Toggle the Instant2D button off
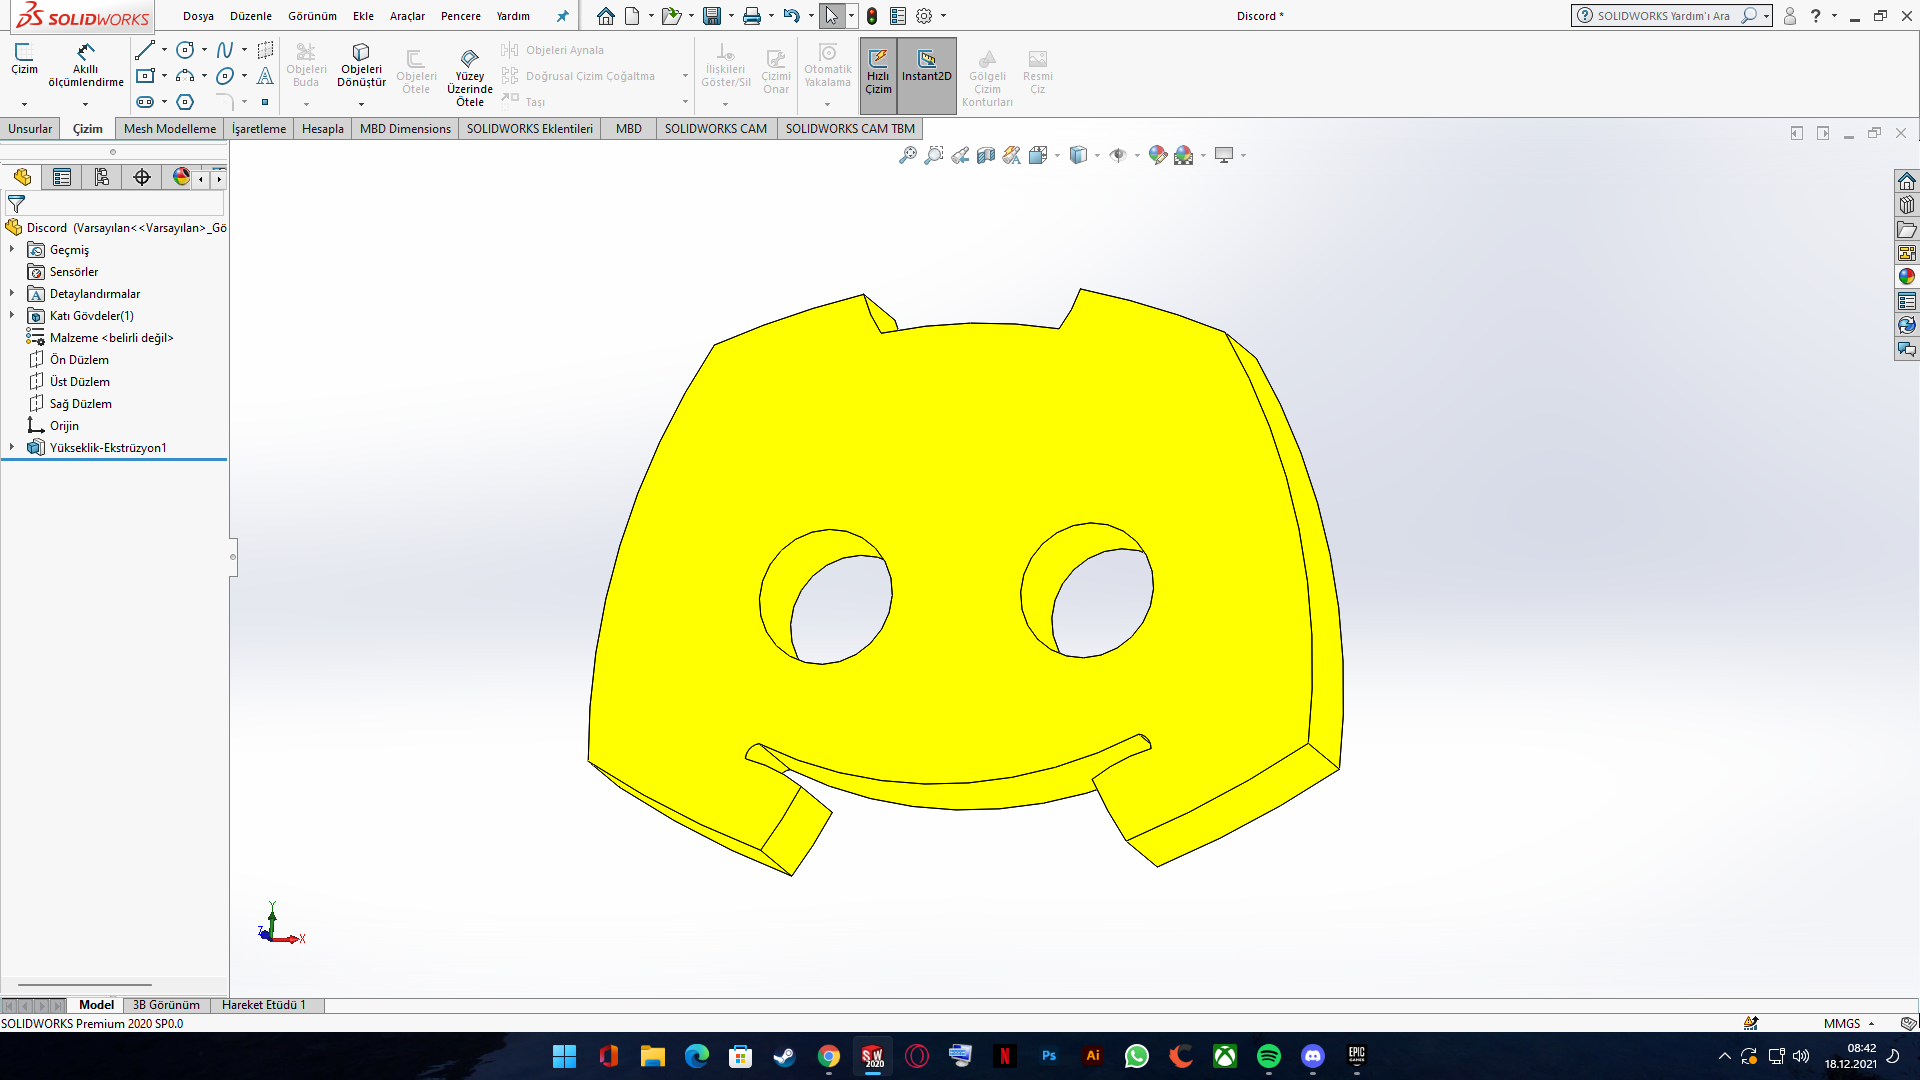This screenshot has height=1080, width=1920. 927,66
